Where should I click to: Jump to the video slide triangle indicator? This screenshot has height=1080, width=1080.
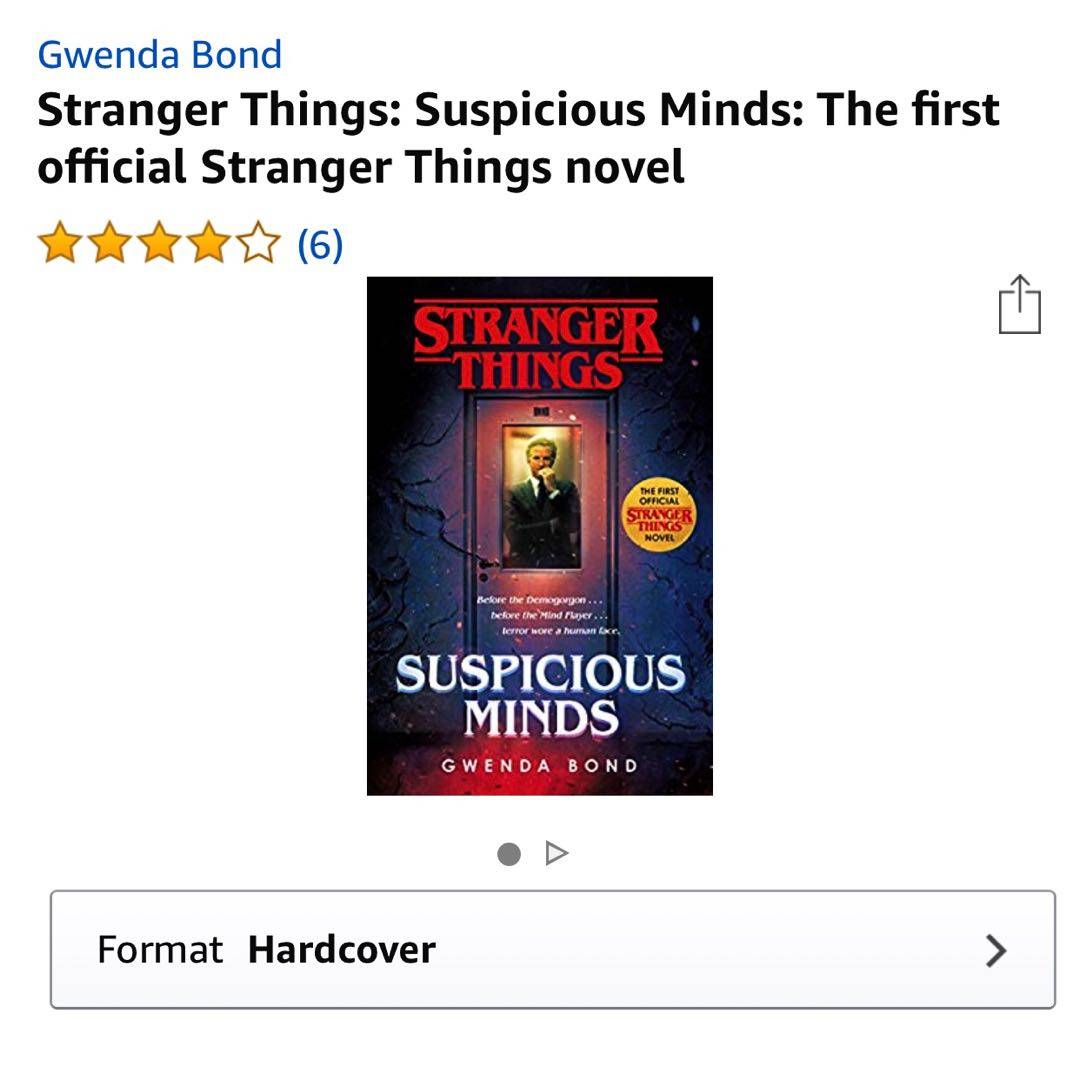point(557,853)
